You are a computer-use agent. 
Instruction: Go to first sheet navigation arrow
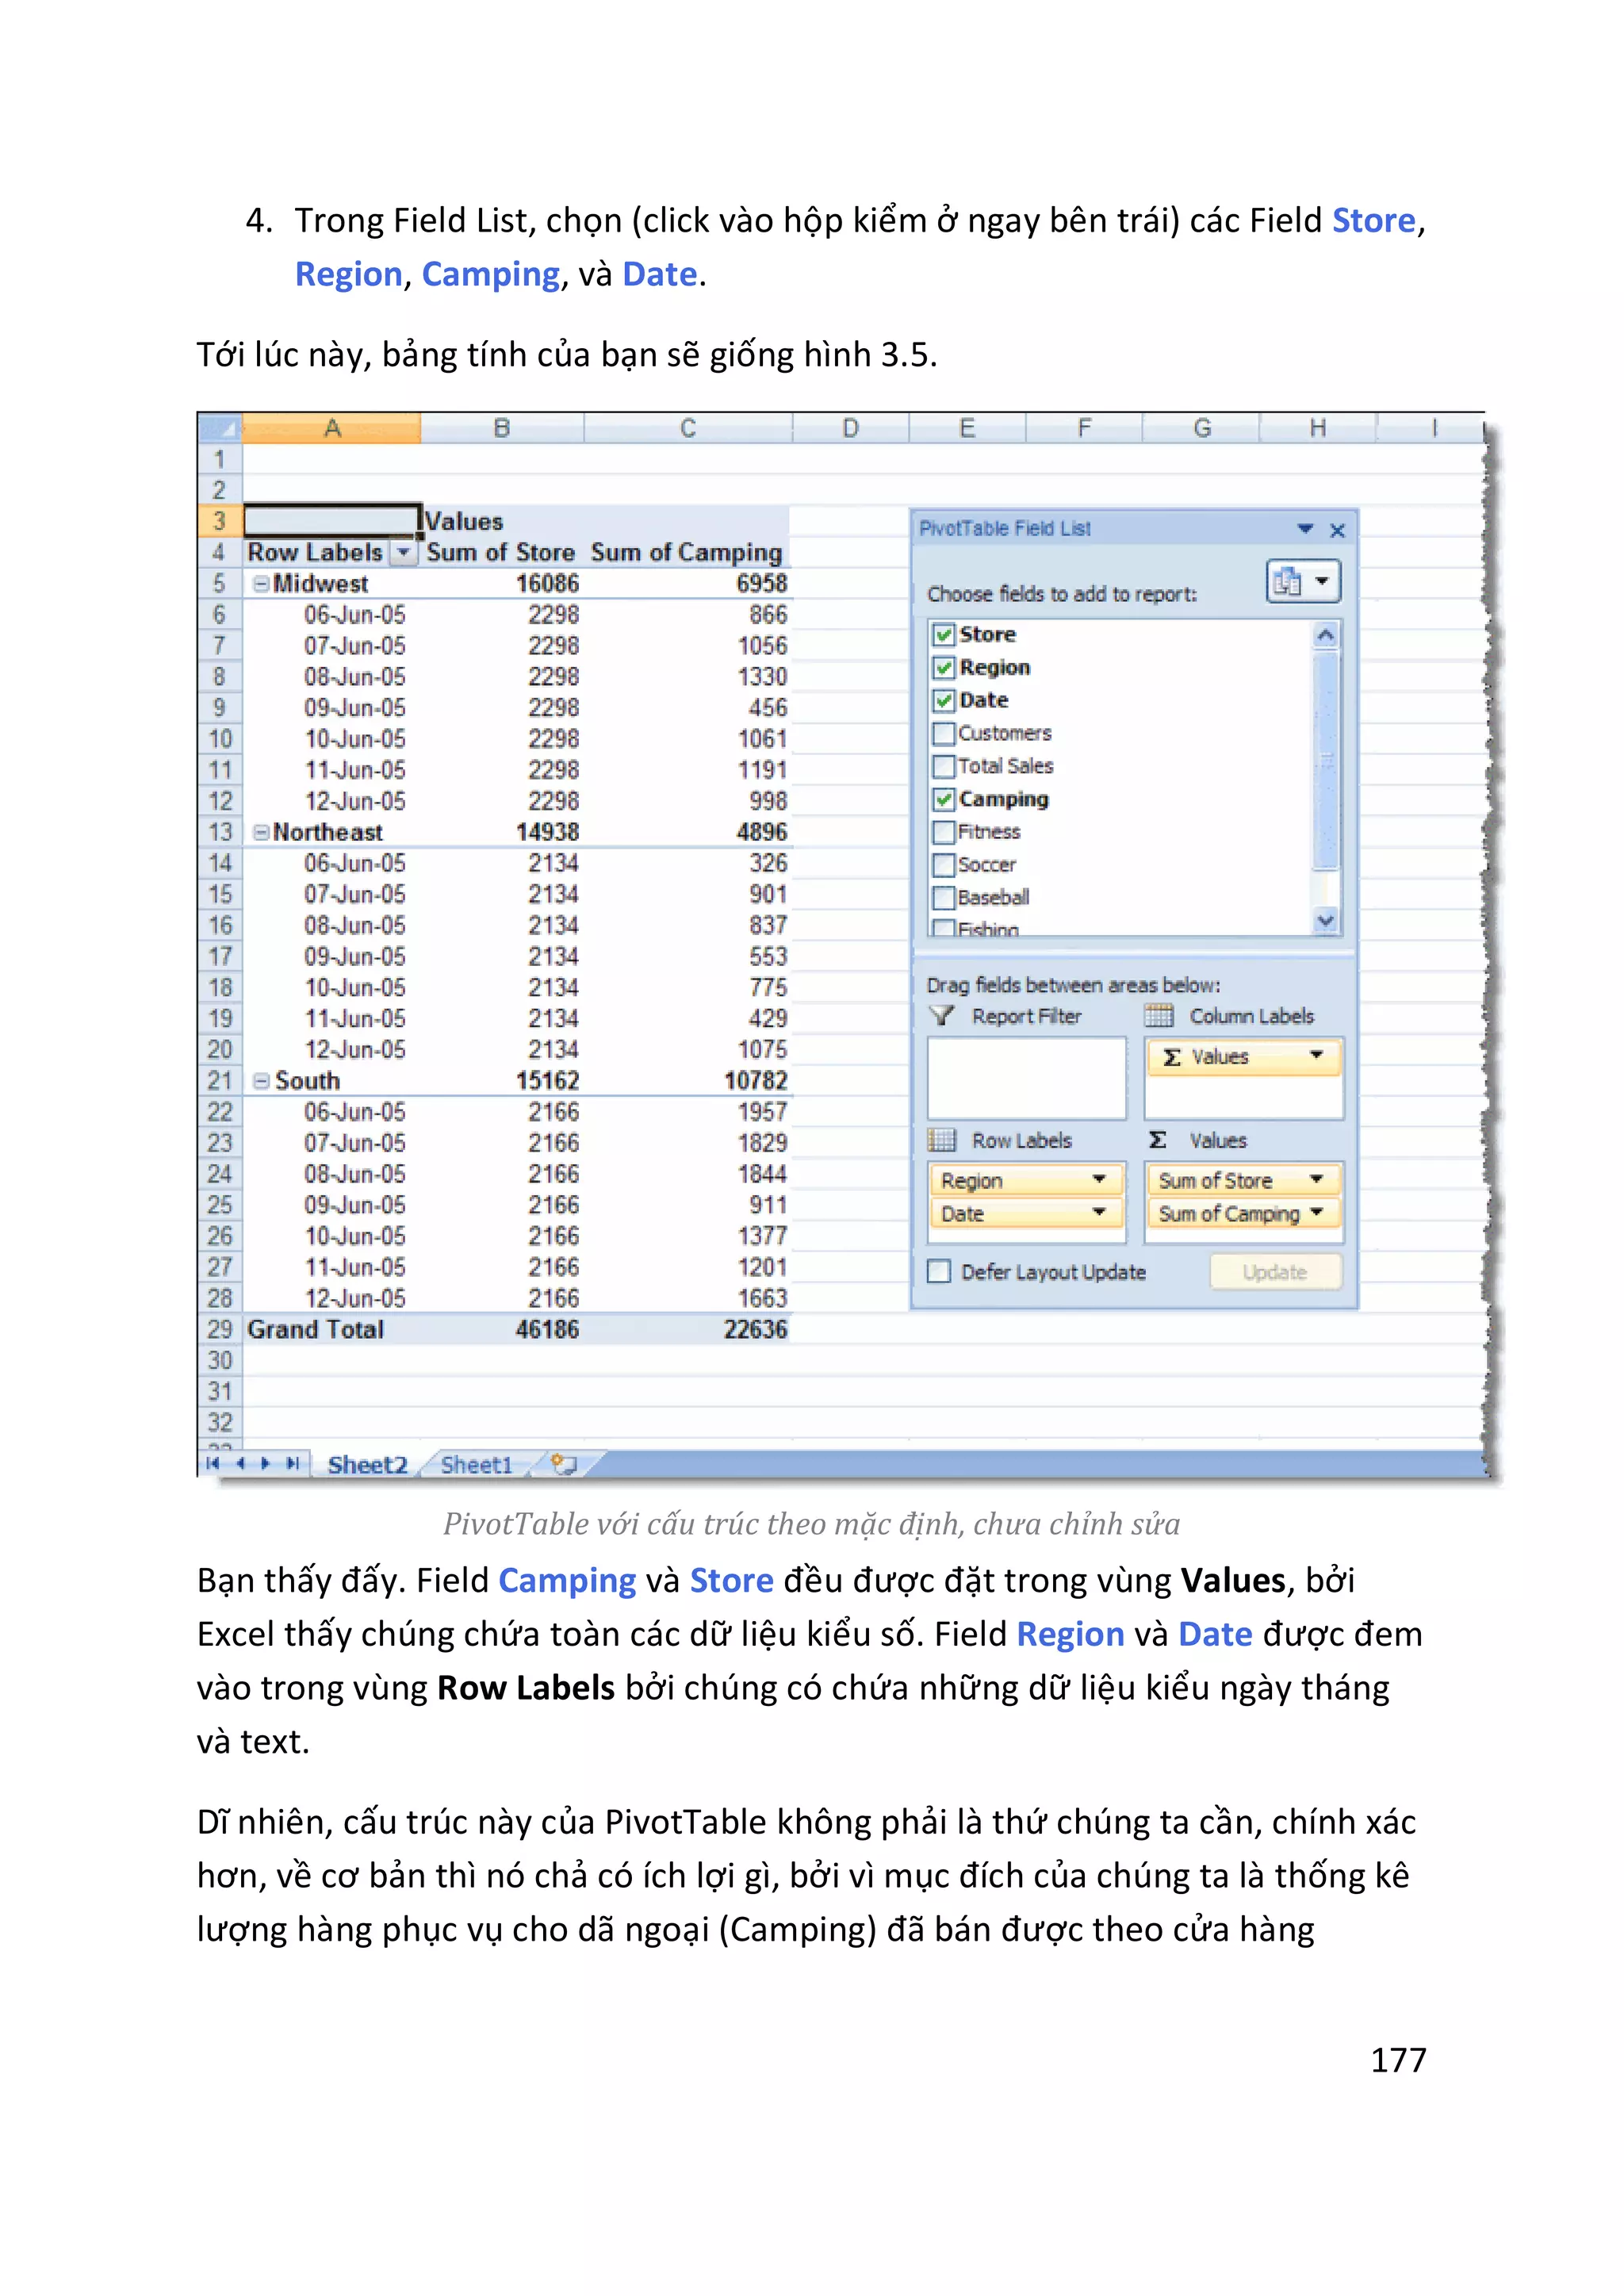pyautogui.click(x=212, y=1463)
